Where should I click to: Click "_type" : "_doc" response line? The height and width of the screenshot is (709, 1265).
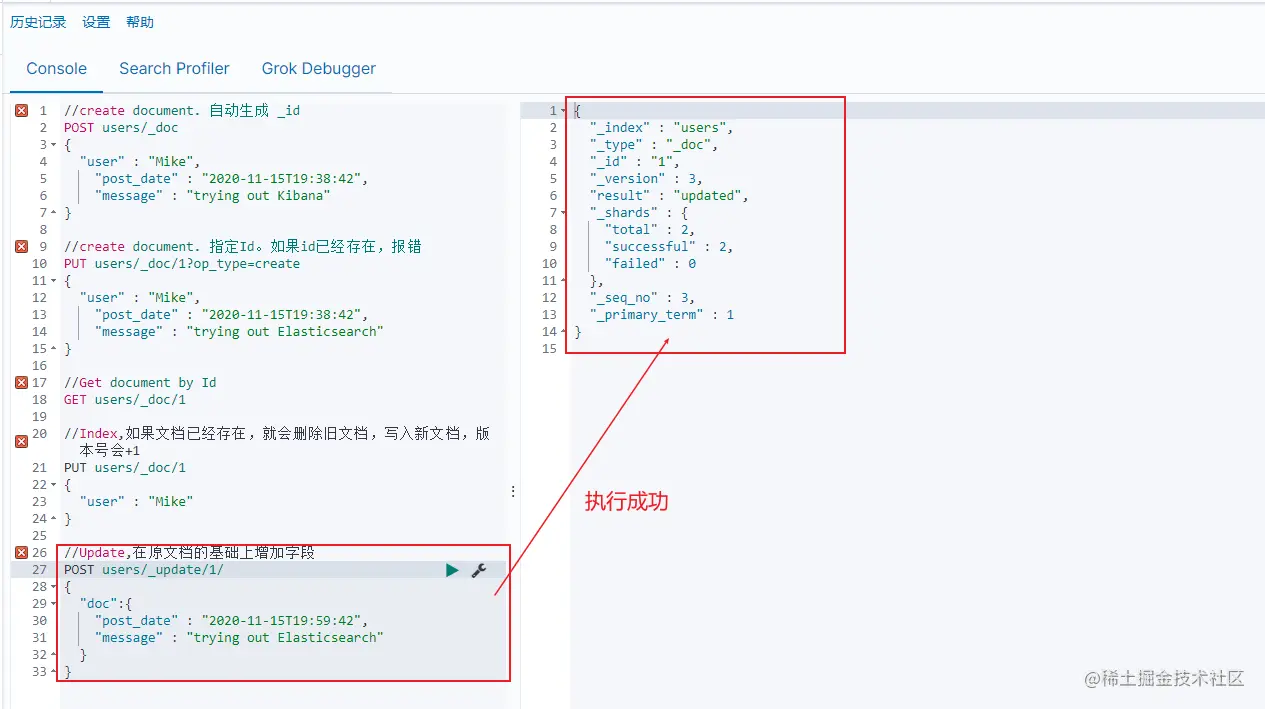pos(654,145)
